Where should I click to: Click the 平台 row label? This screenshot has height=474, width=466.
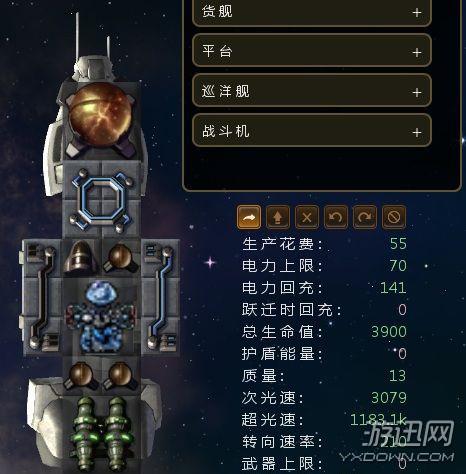coord(217,51)
